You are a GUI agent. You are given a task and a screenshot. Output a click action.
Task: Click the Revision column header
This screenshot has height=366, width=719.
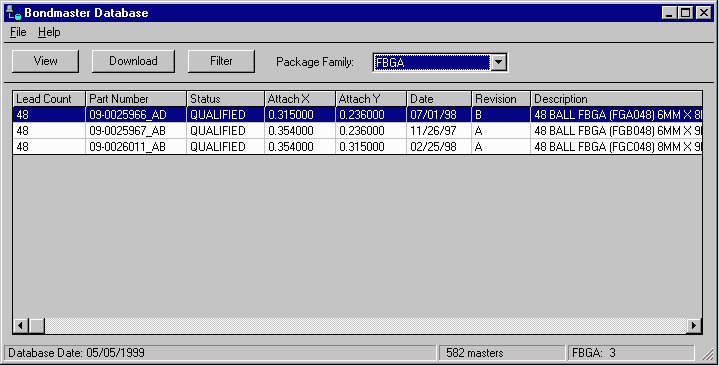coord(501,99)
